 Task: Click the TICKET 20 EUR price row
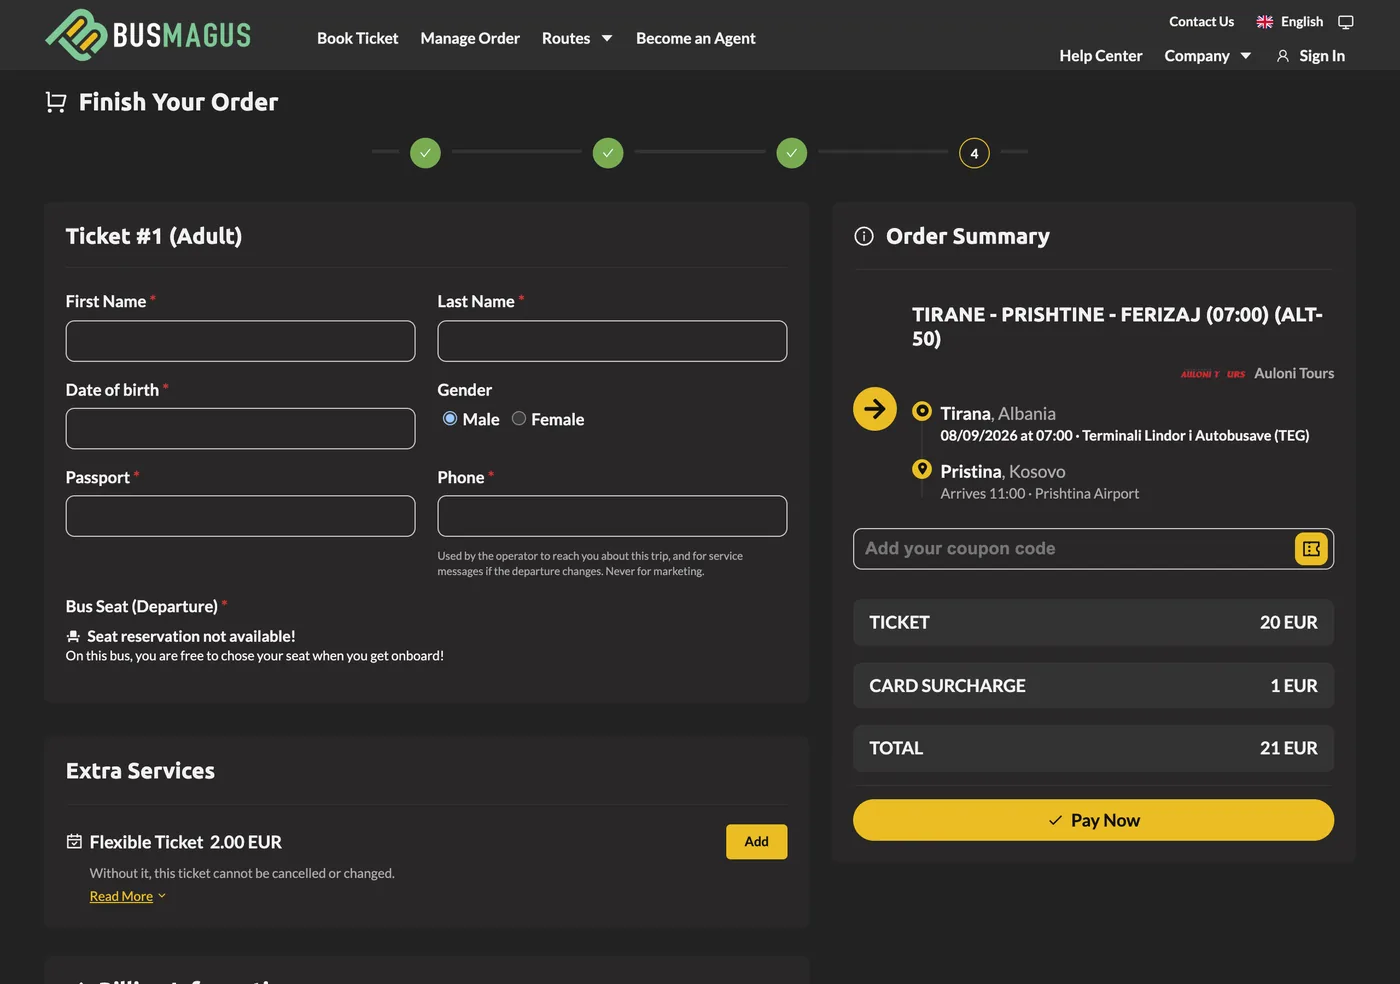click(1093, 623)
